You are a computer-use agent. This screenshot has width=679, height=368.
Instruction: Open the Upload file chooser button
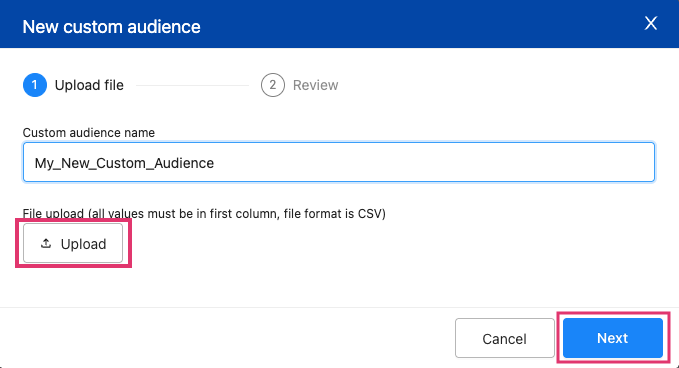73,243
